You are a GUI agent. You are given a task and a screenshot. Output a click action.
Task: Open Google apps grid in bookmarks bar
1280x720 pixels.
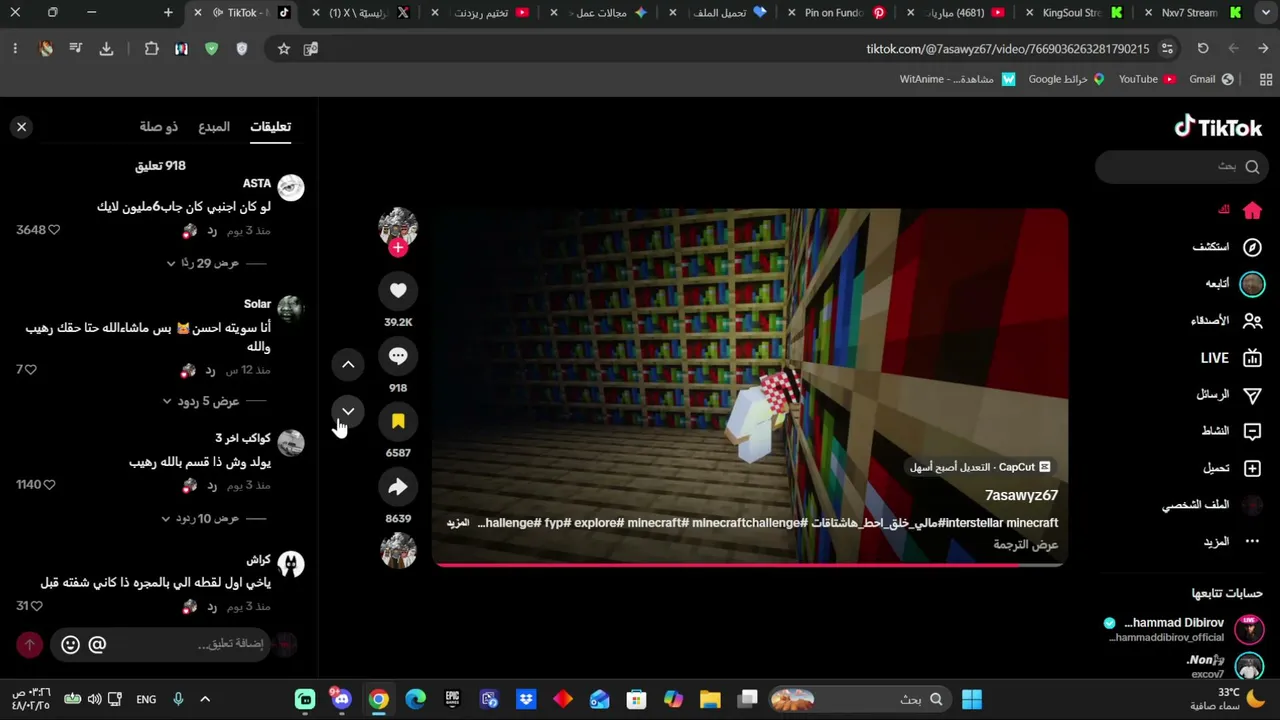(1266, 79)
